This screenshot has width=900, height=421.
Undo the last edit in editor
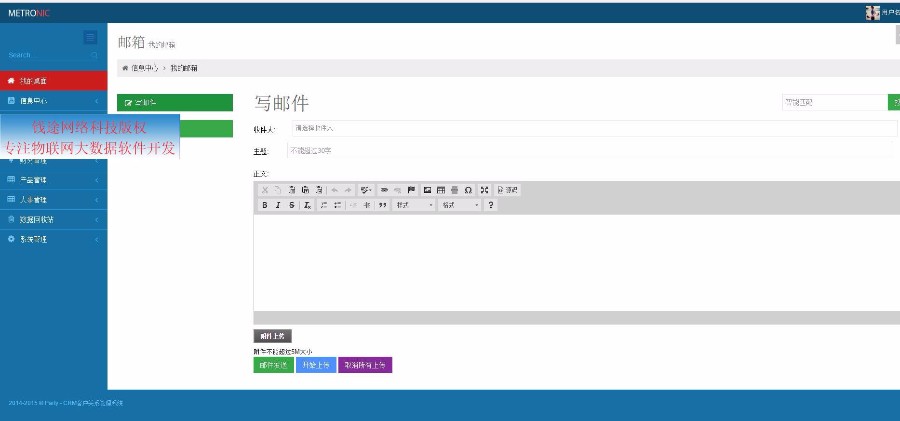pos(335,190)
